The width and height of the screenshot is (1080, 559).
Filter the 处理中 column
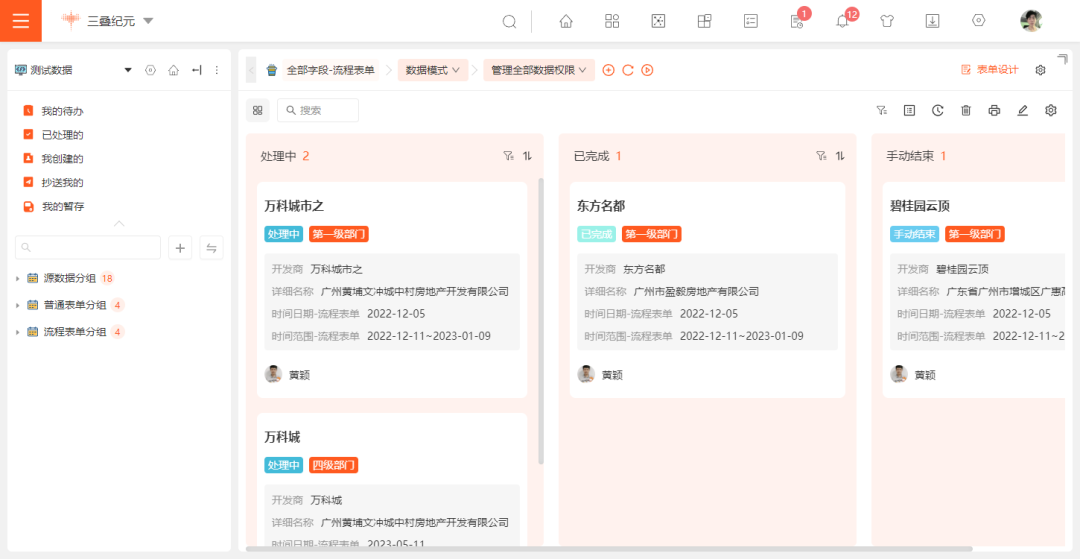pyautogui.click(x=508, y=156)
